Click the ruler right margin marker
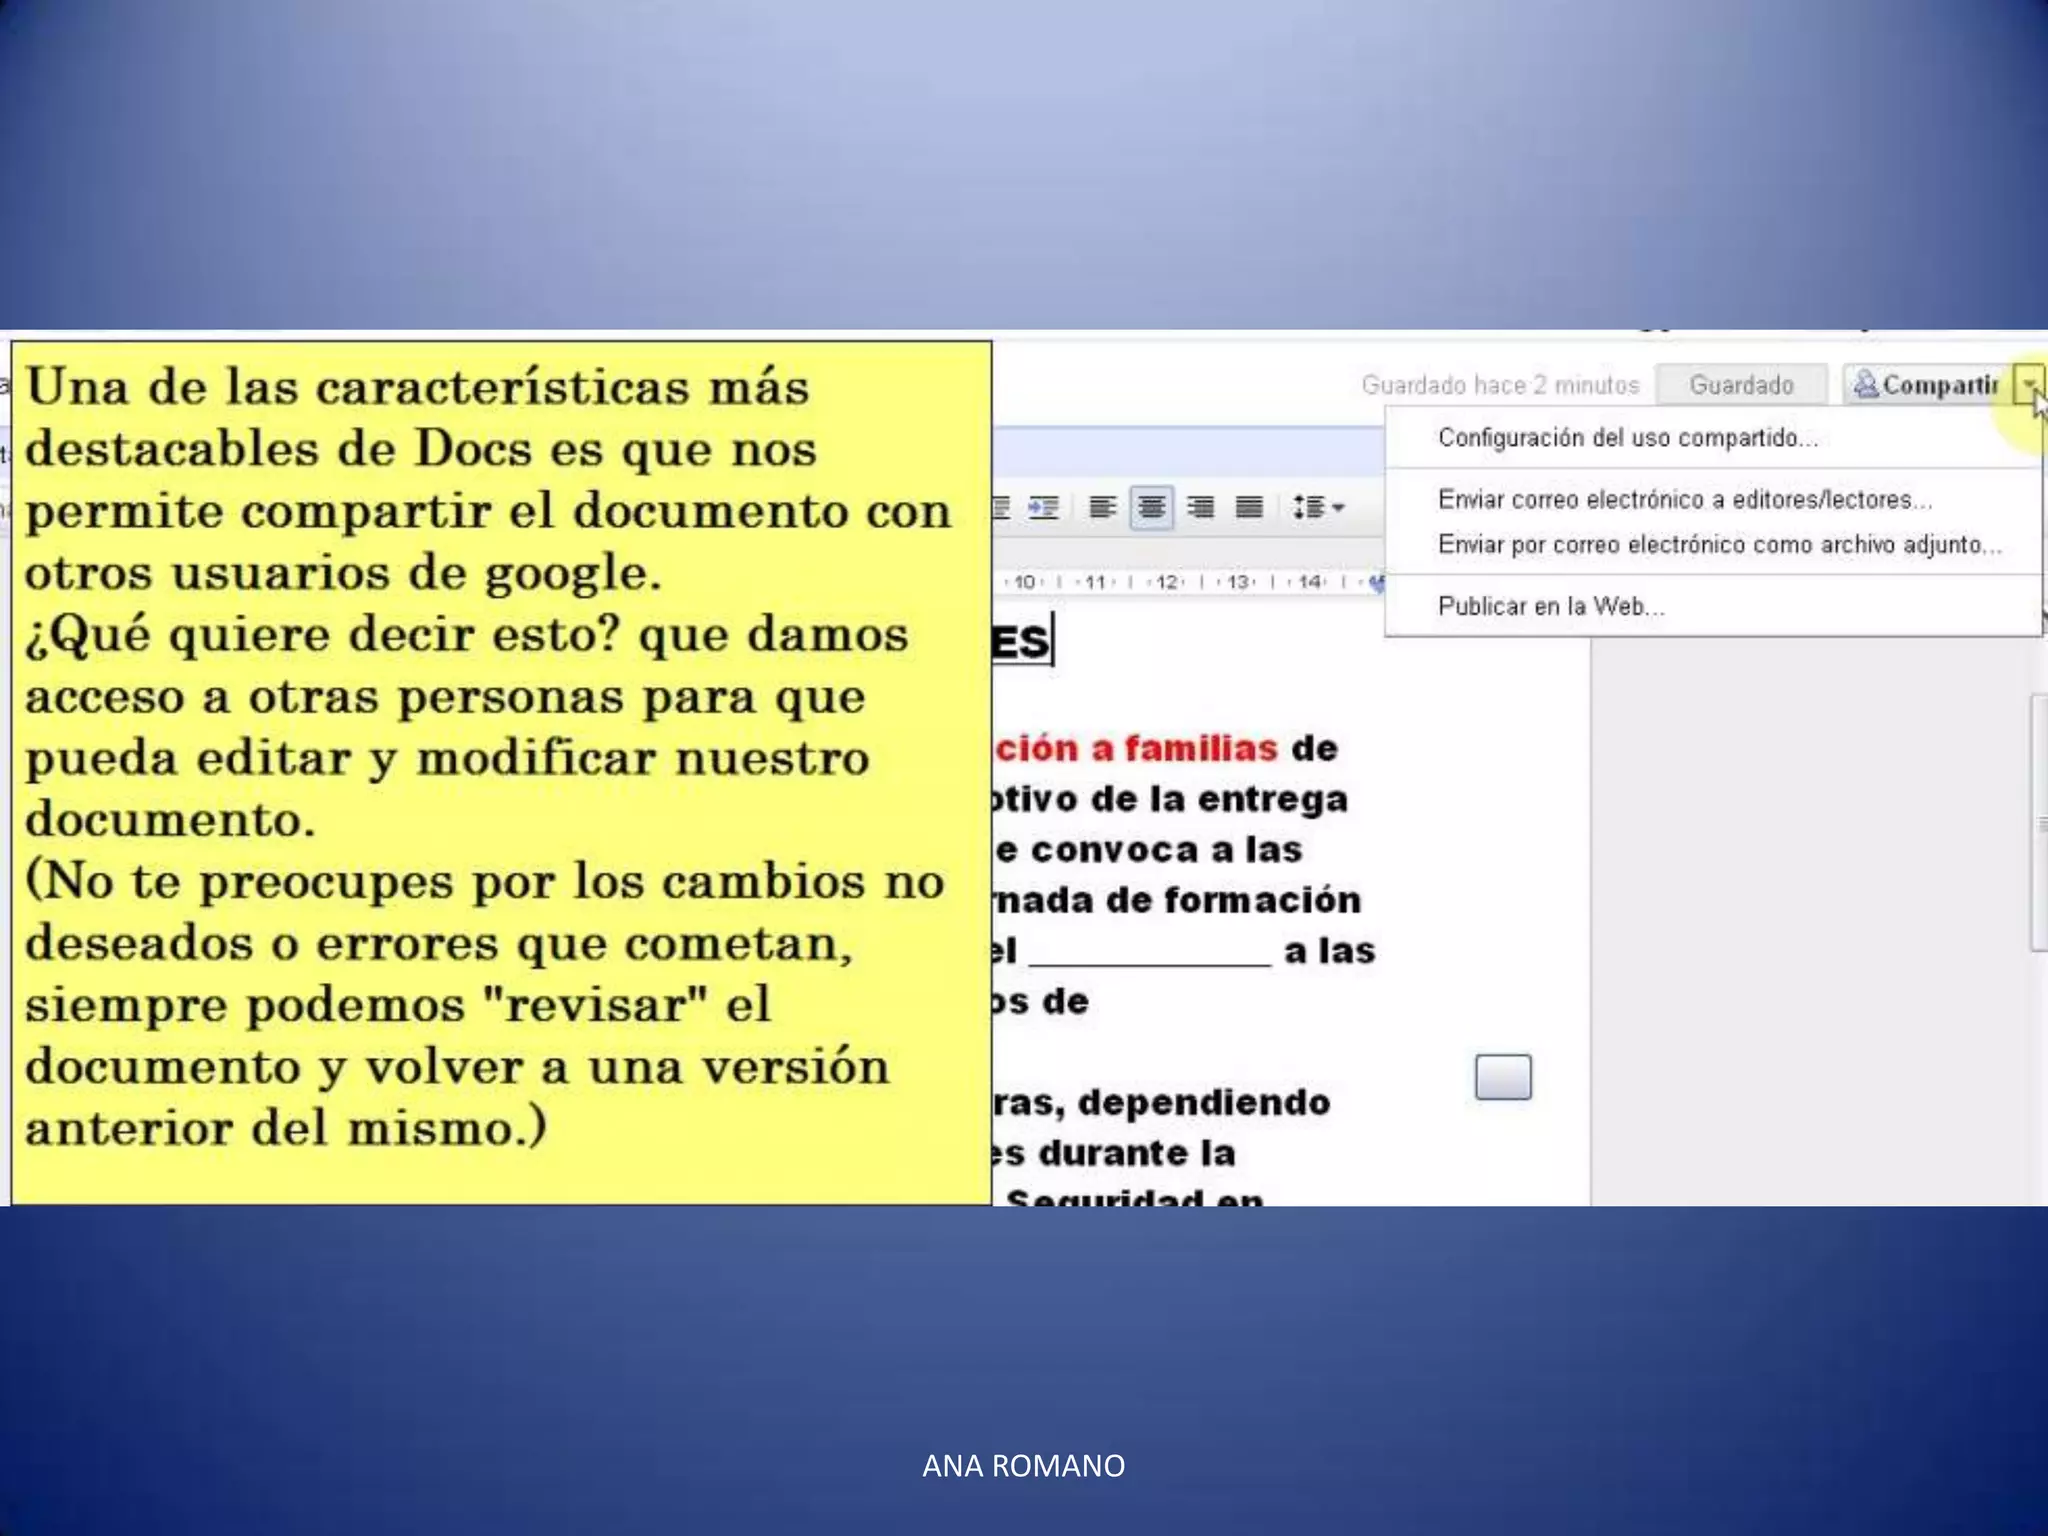The image size is (2048, 1536). [x=1377, y=583]
